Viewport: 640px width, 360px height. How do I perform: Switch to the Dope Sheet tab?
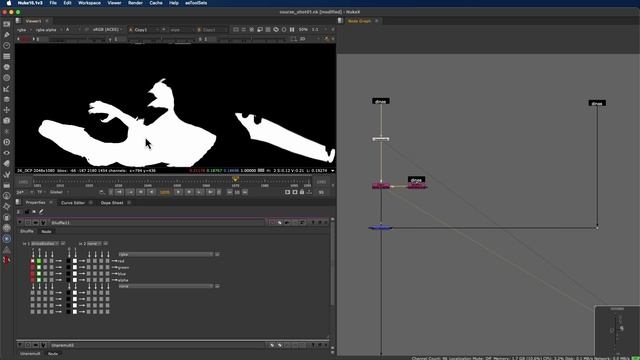pos(112,203)
